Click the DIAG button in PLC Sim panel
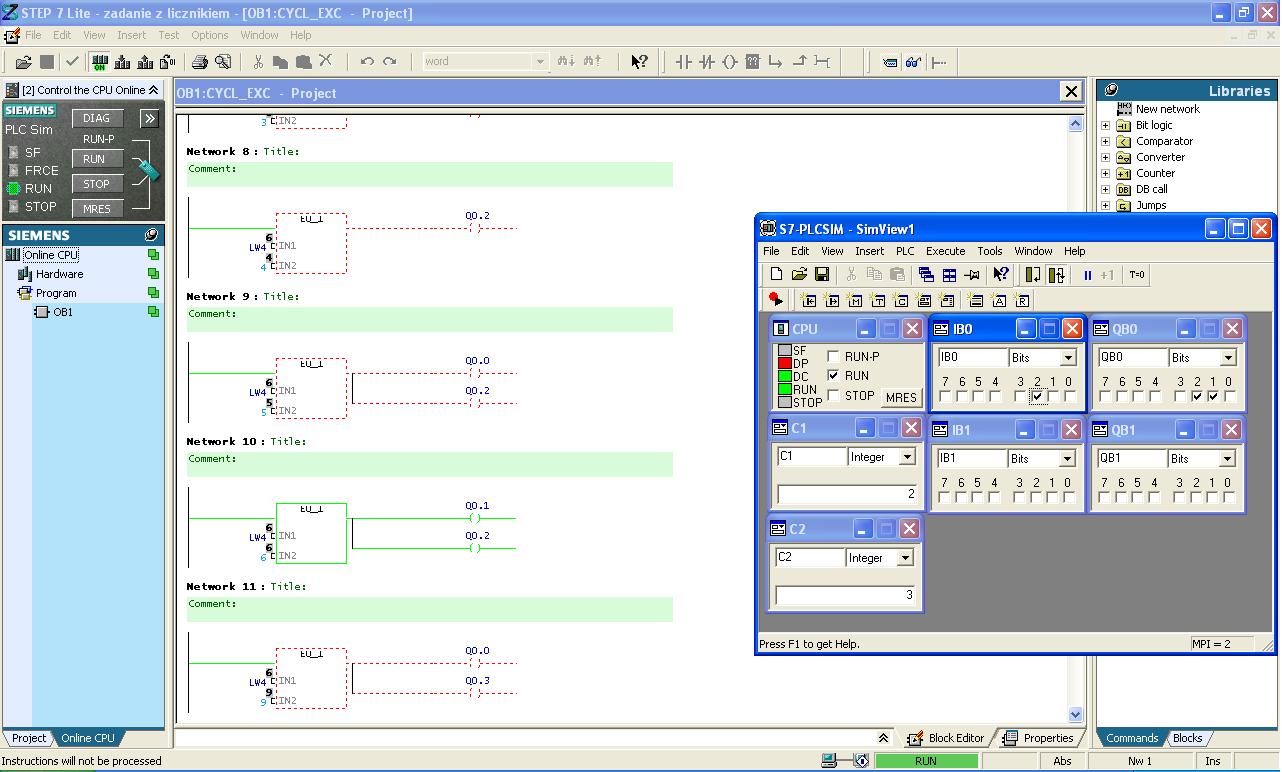This screenshot has width=1282, height=772. click(x=97, y=118)
